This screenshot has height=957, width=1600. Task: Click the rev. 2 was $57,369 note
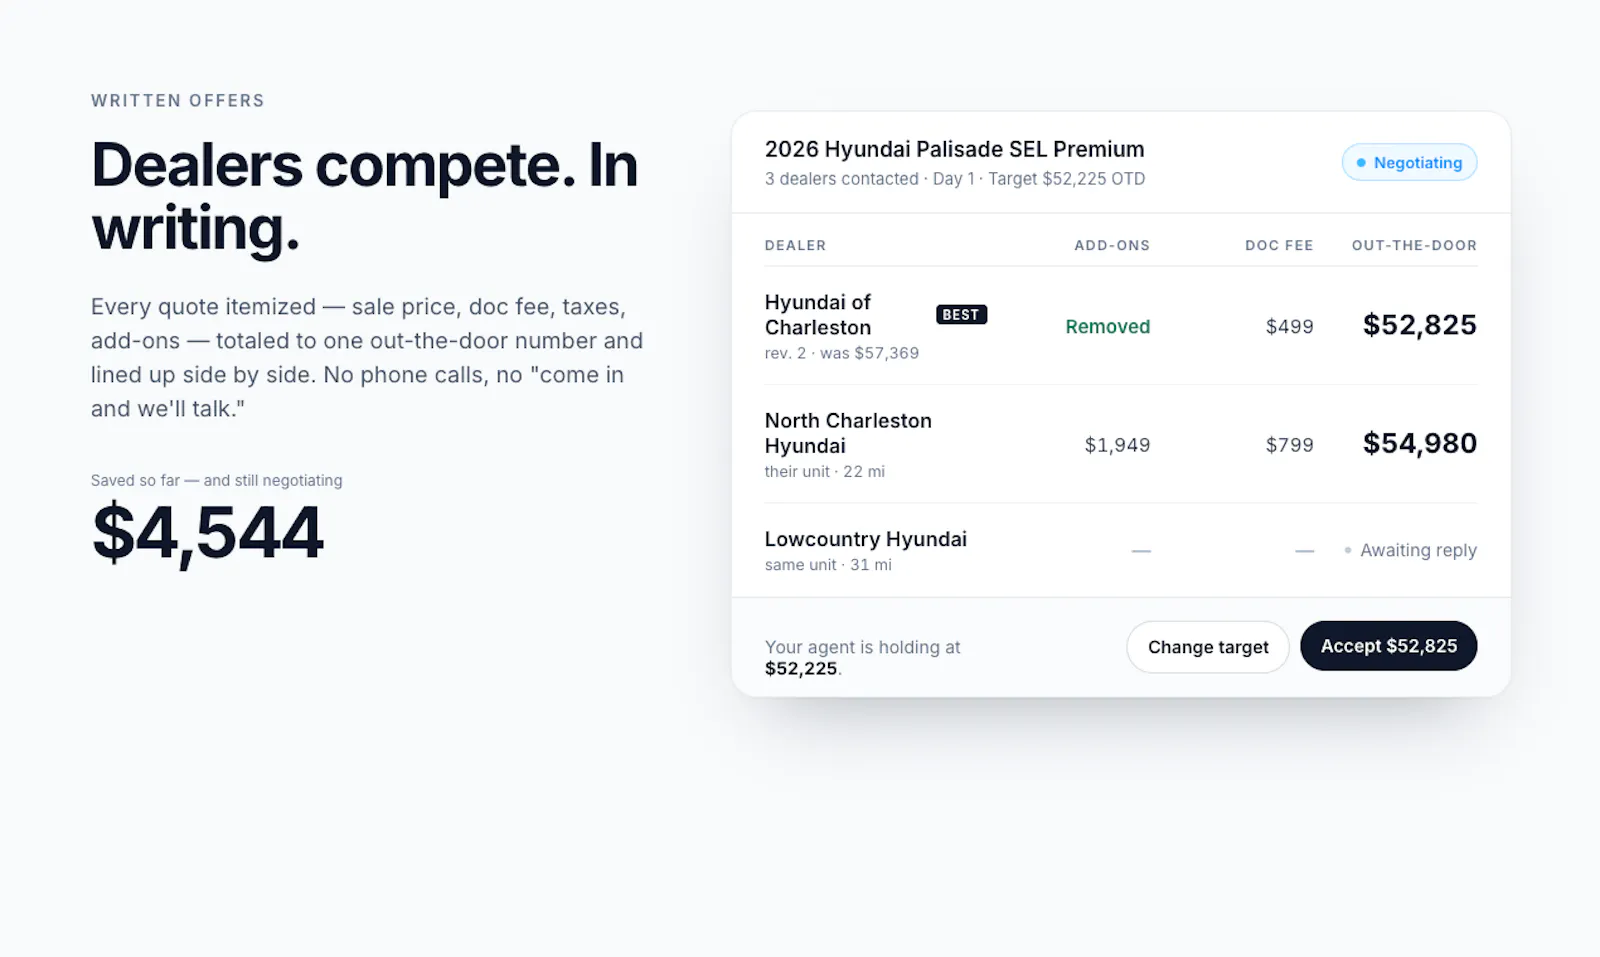pos(842,353)
